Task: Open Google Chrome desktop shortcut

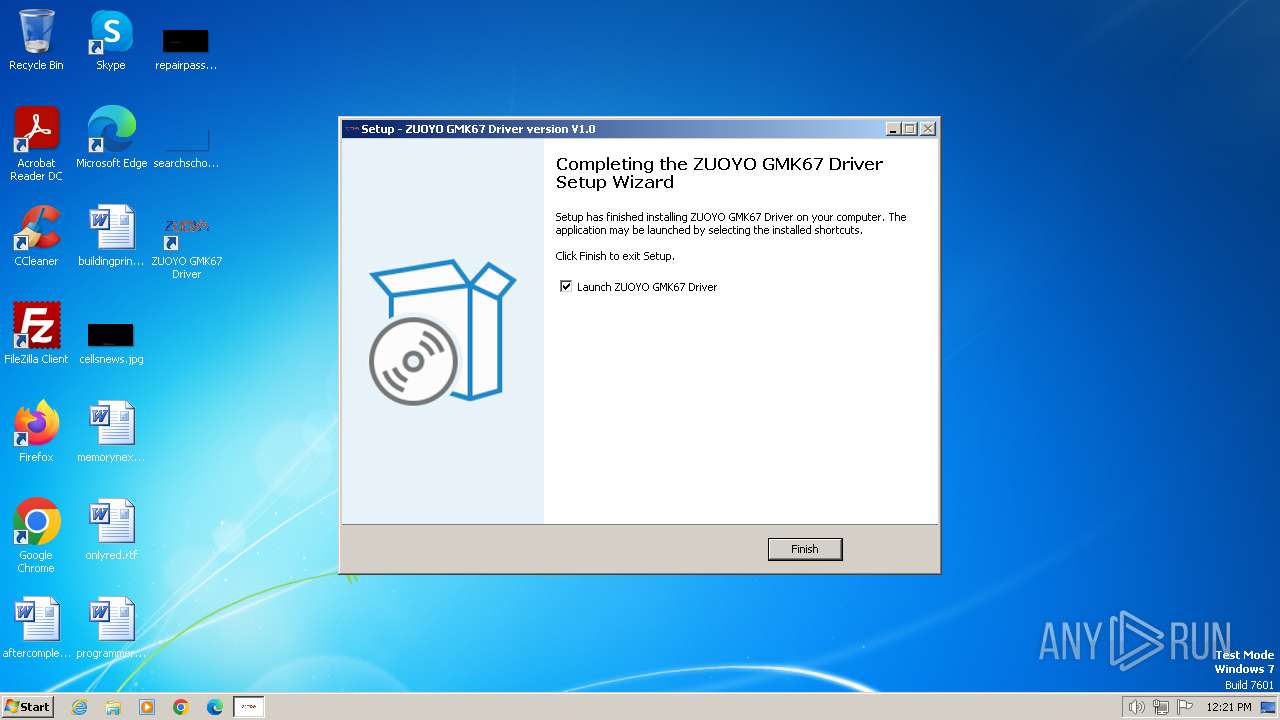Action: (x=36, y=536)
